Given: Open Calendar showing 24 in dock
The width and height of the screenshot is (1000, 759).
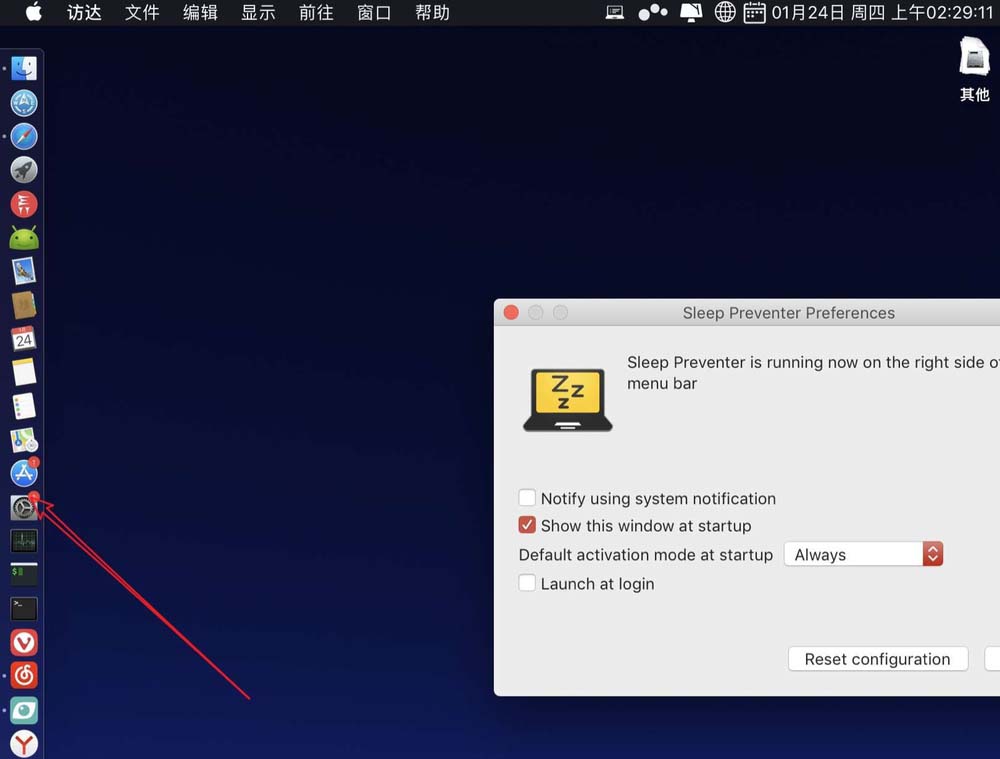Looking at the screenshot, I should point(24,339).
